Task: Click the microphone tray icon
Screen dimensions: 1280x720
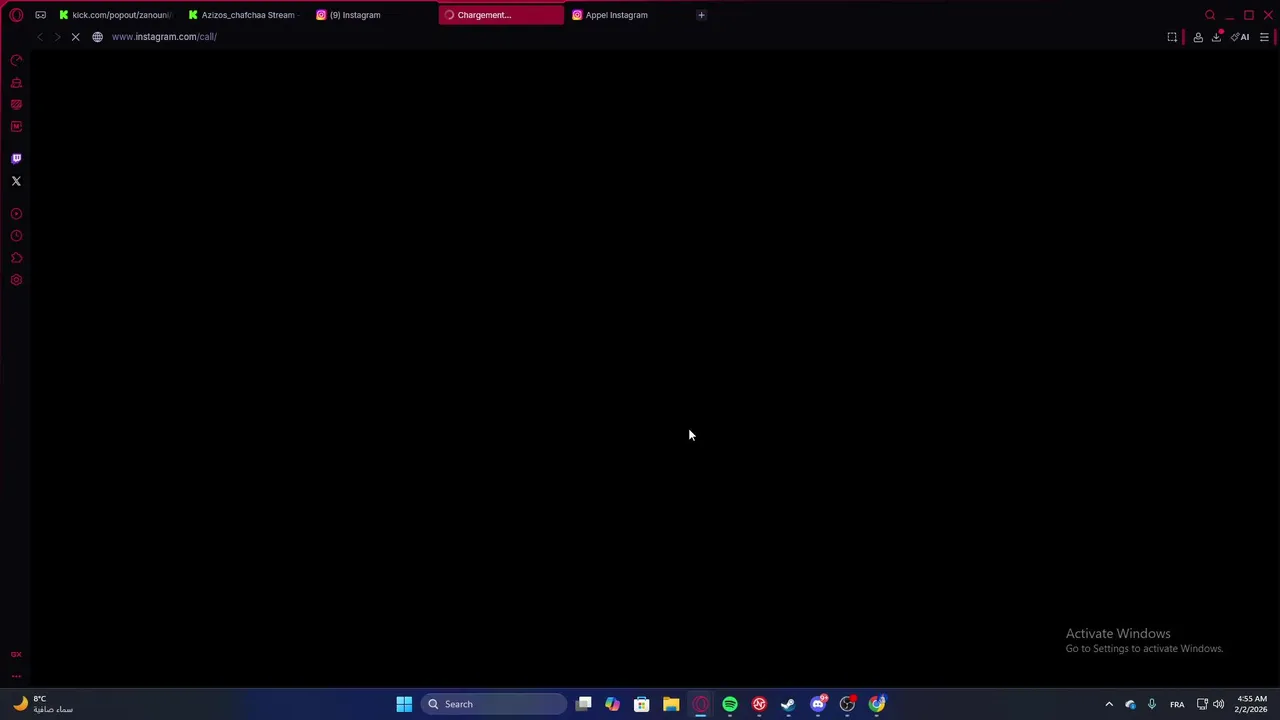Action: point(1152,704)
